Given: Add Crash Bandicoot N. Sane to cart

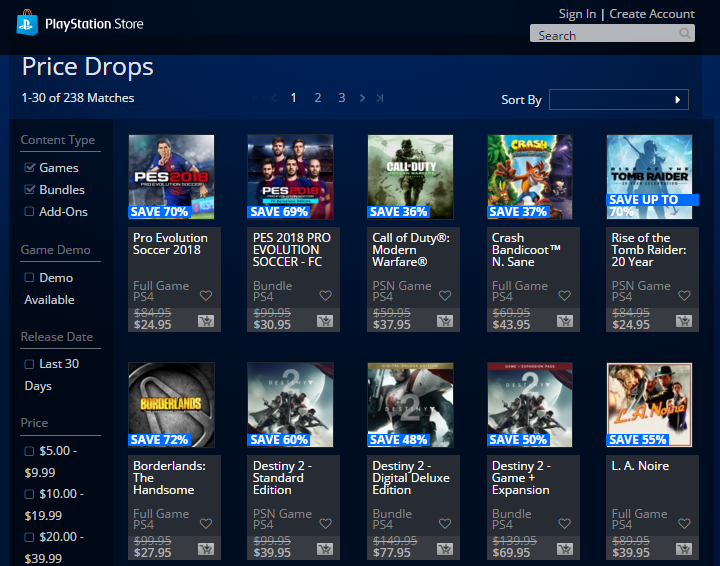Looking at the screenshot, I should (565, 321).
